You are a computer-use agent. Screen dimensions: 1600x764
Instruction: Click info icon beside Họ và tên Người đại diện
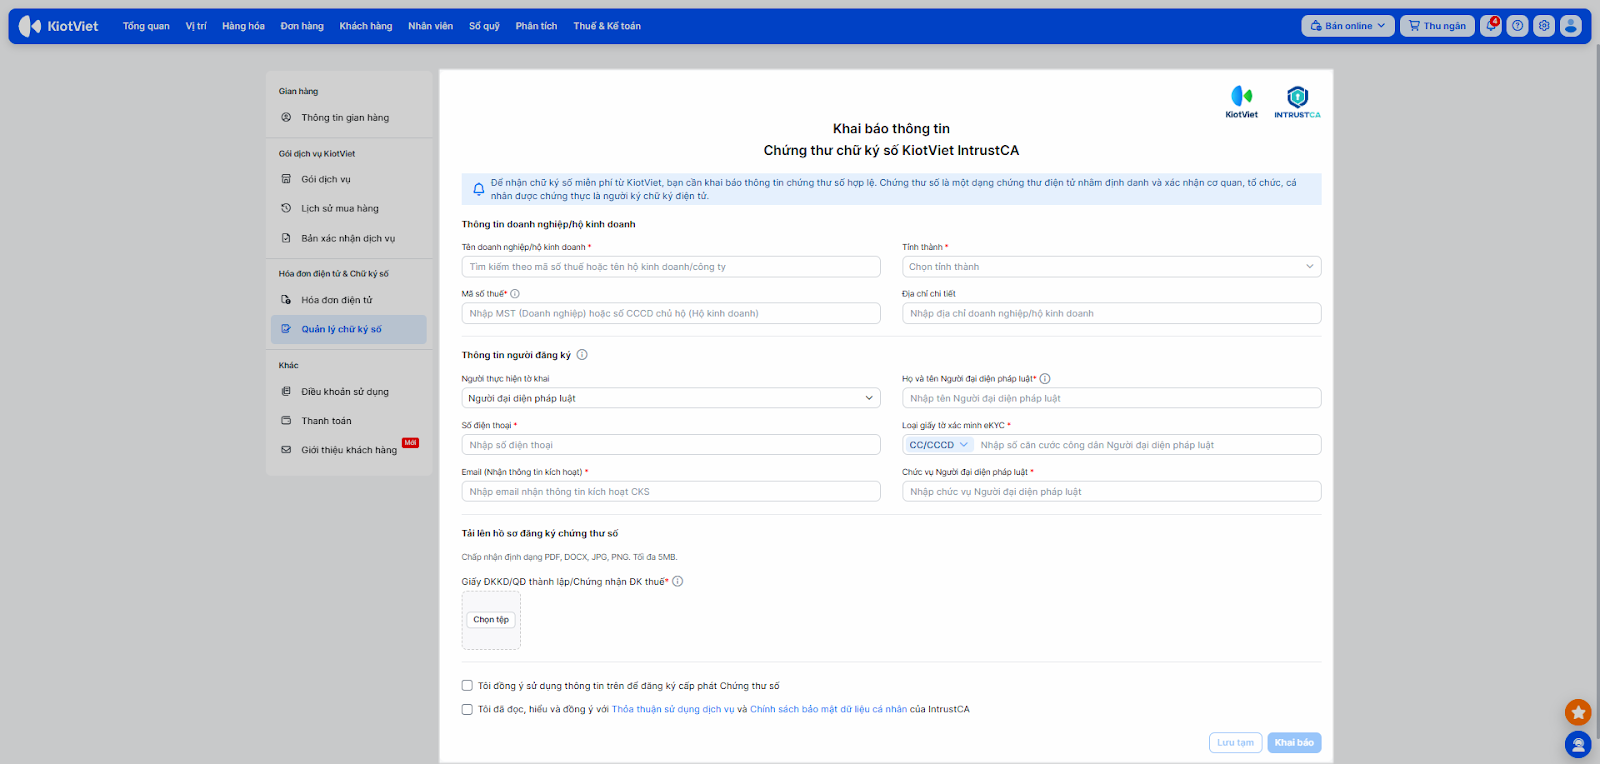[x=1045, y=379]
